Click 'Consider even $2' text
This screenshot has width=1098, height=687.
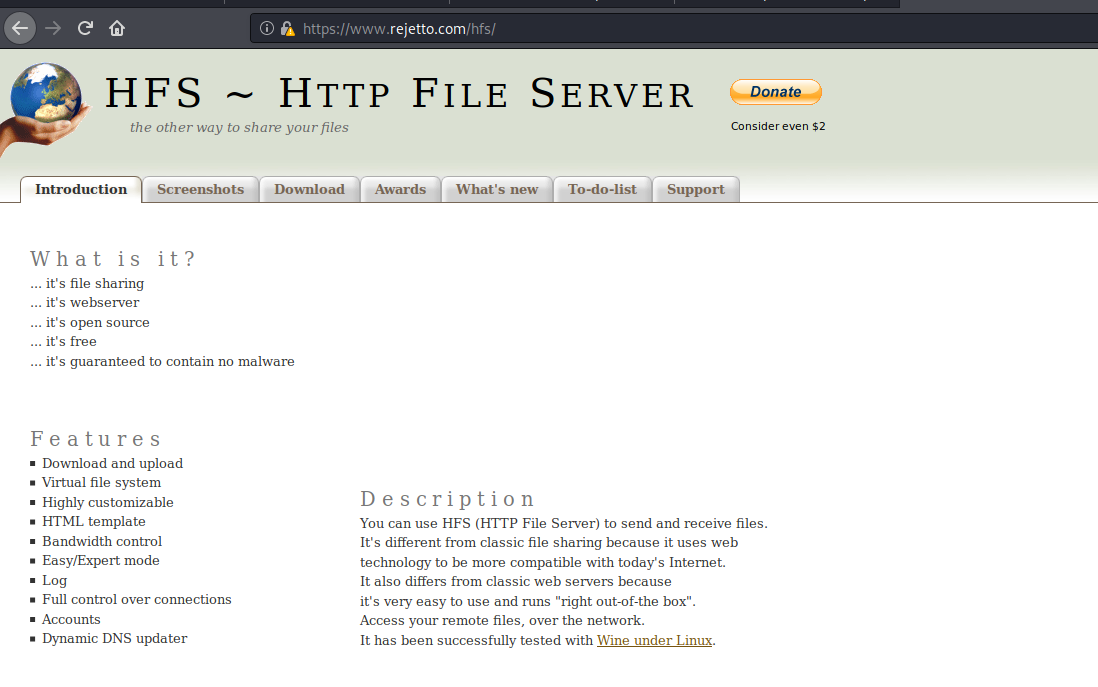point(778,127)
